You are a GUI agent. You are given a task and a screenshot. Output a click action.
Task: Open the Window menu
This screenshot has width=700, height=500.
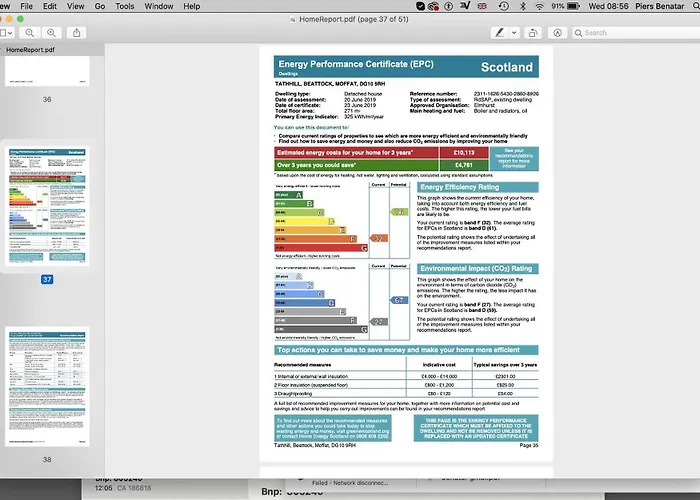(158, 6)
